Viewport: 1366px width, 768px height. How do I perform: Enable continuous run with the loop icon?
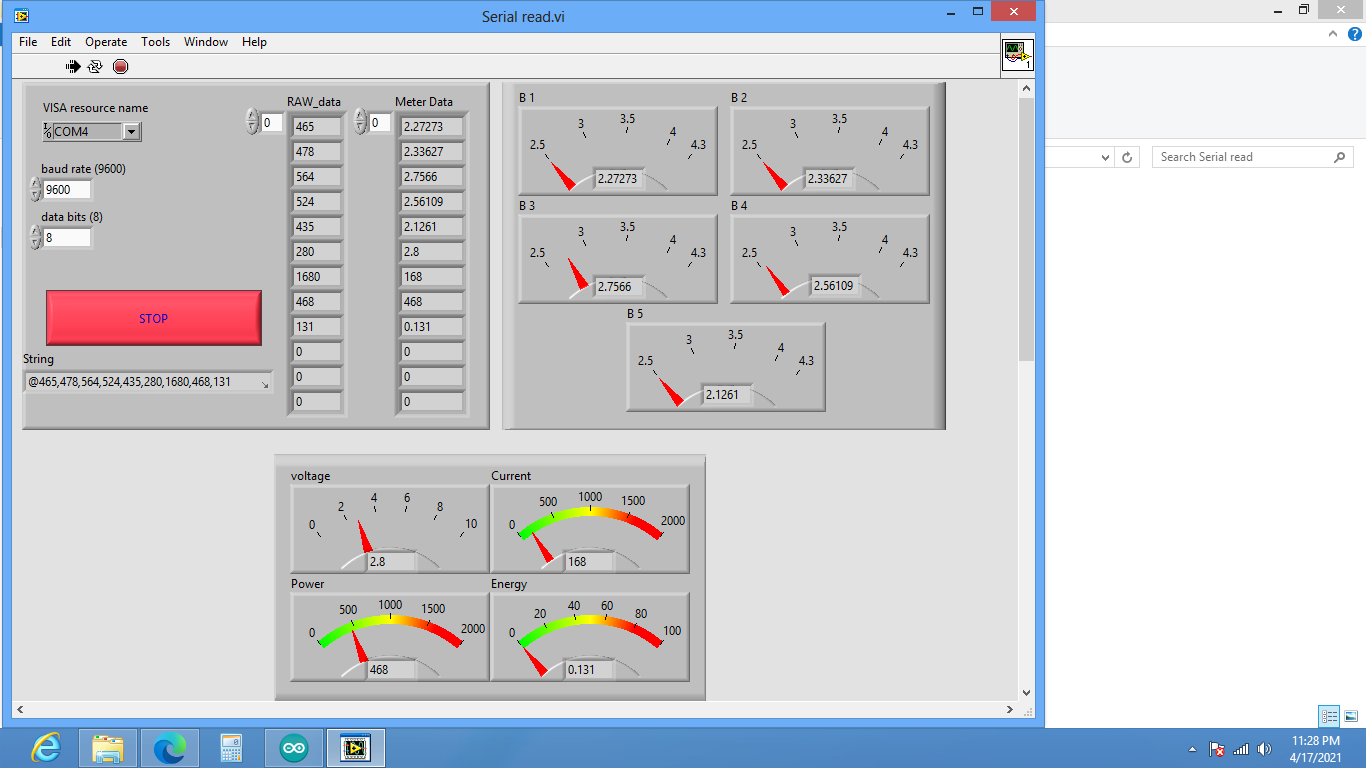tap(94, 66)
